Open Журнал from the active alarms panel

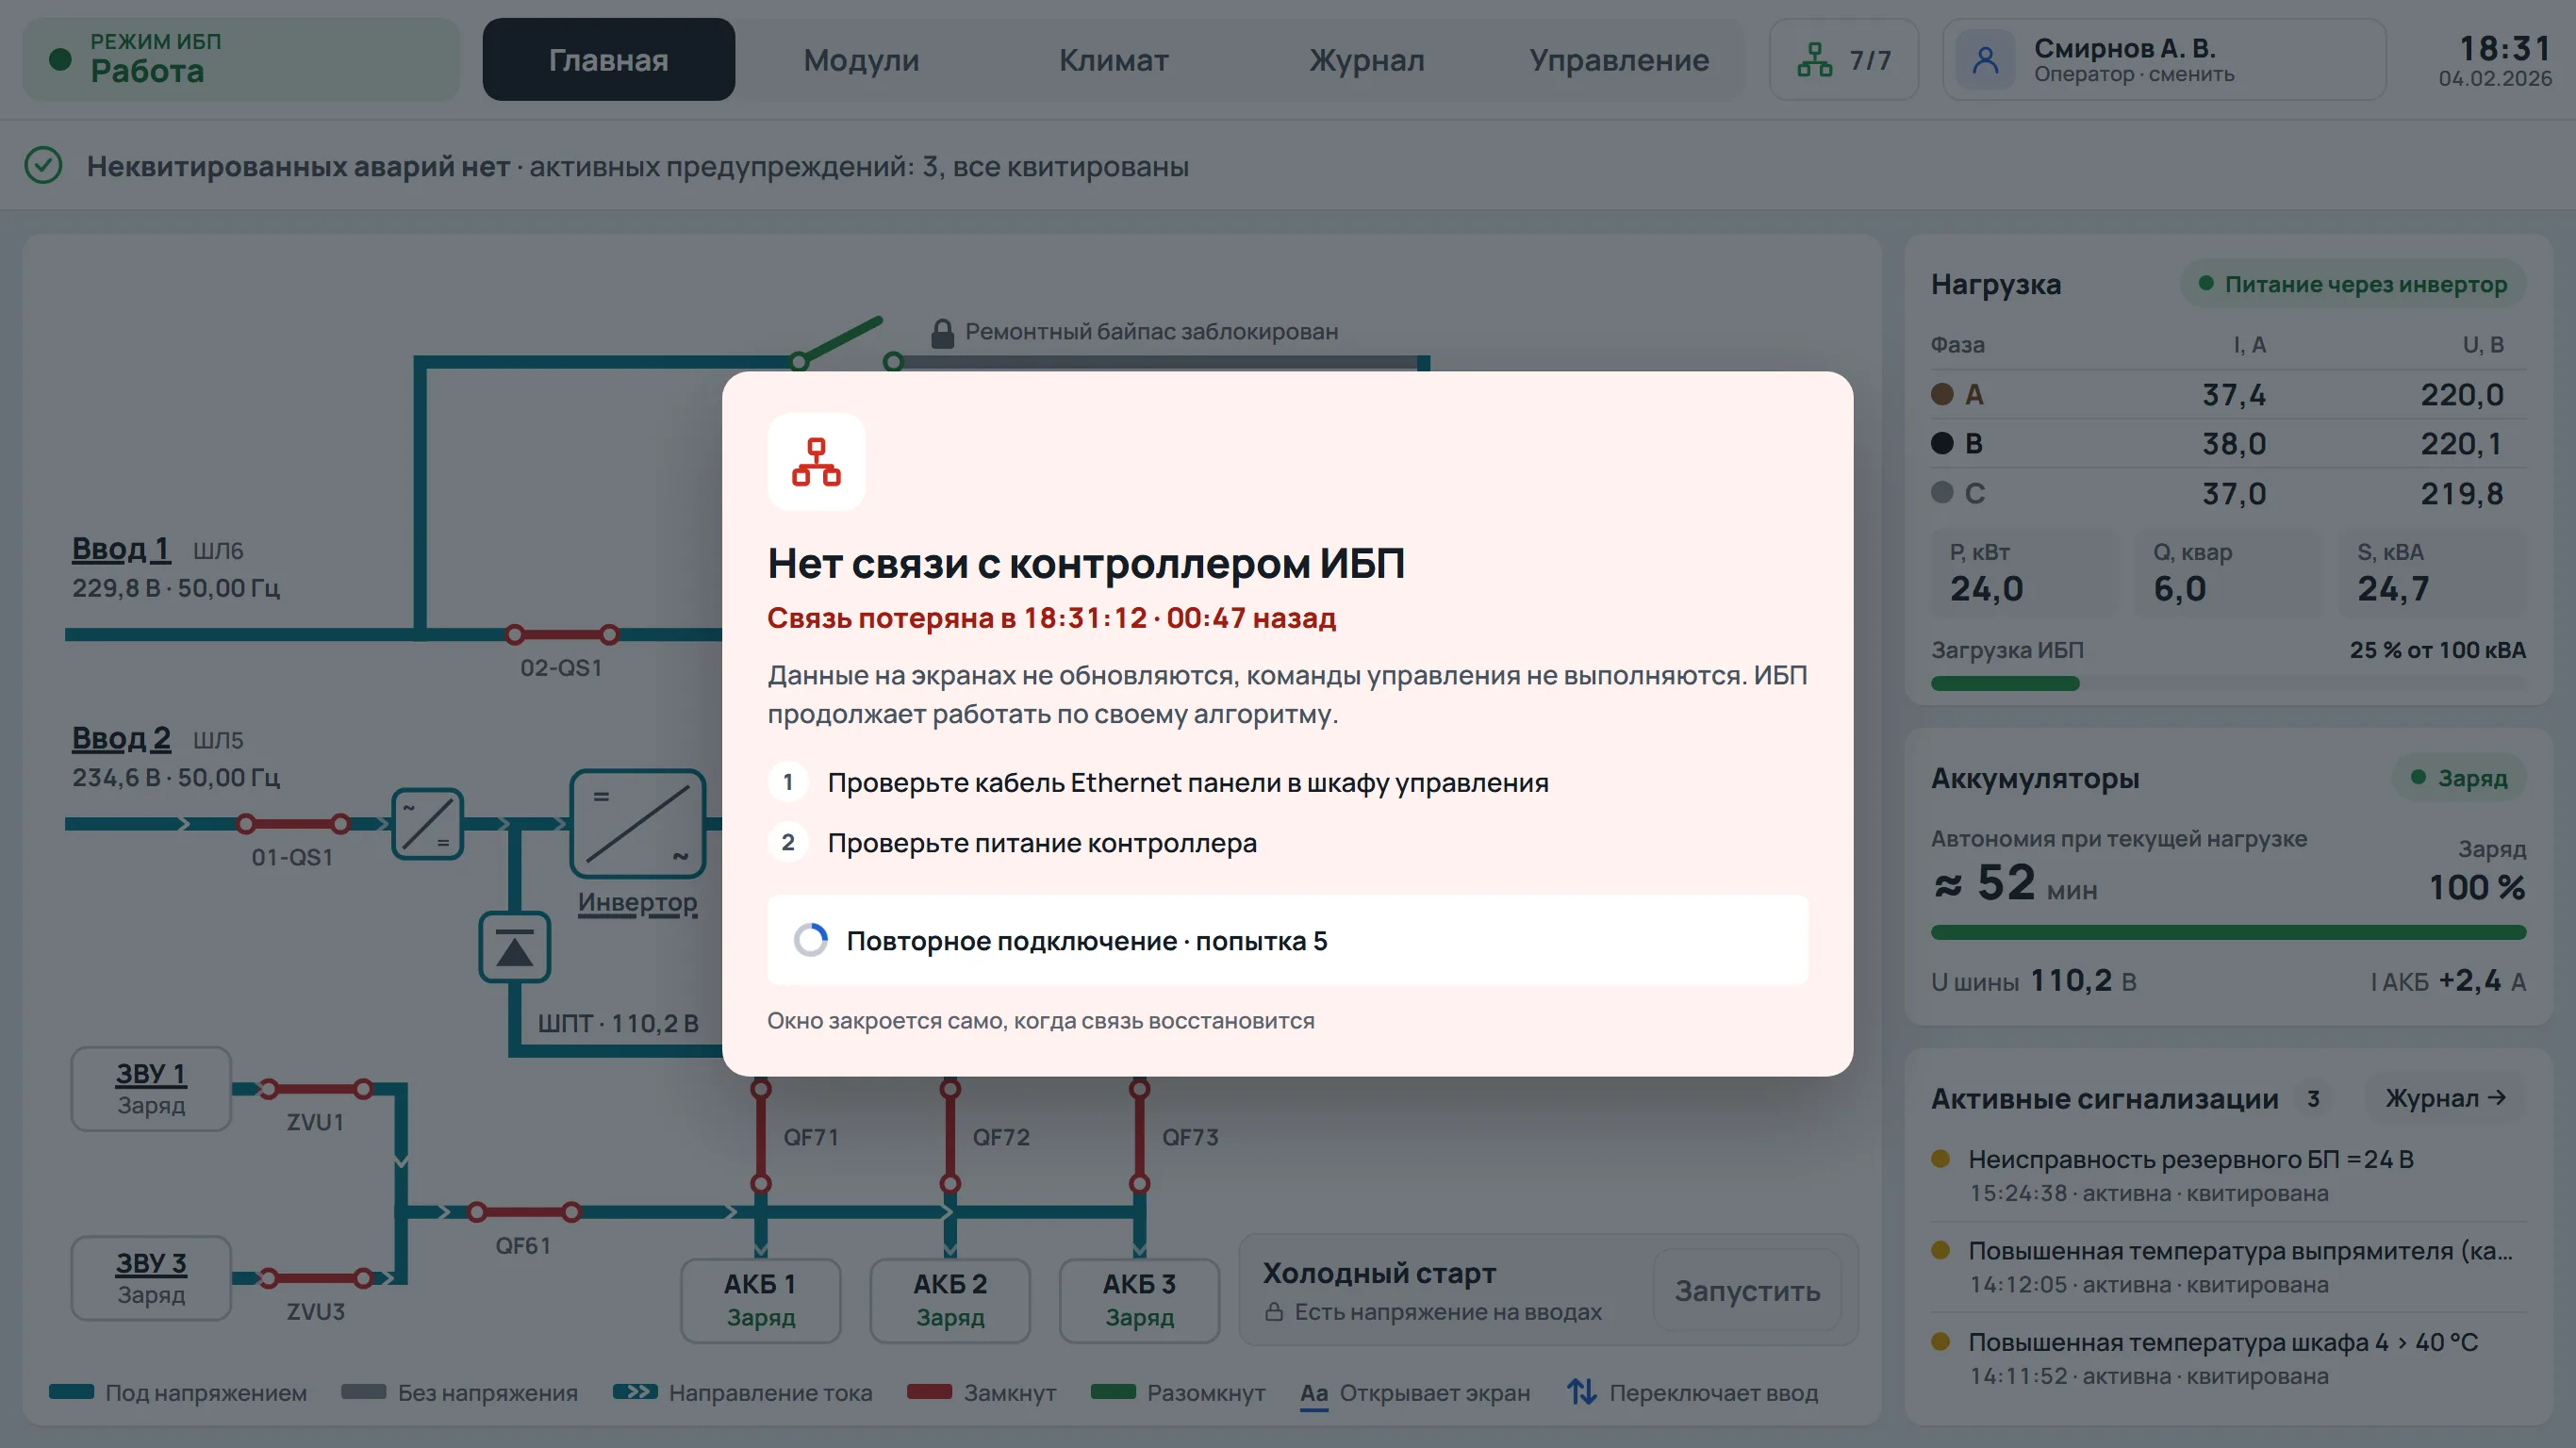tap(2445, 1098)
